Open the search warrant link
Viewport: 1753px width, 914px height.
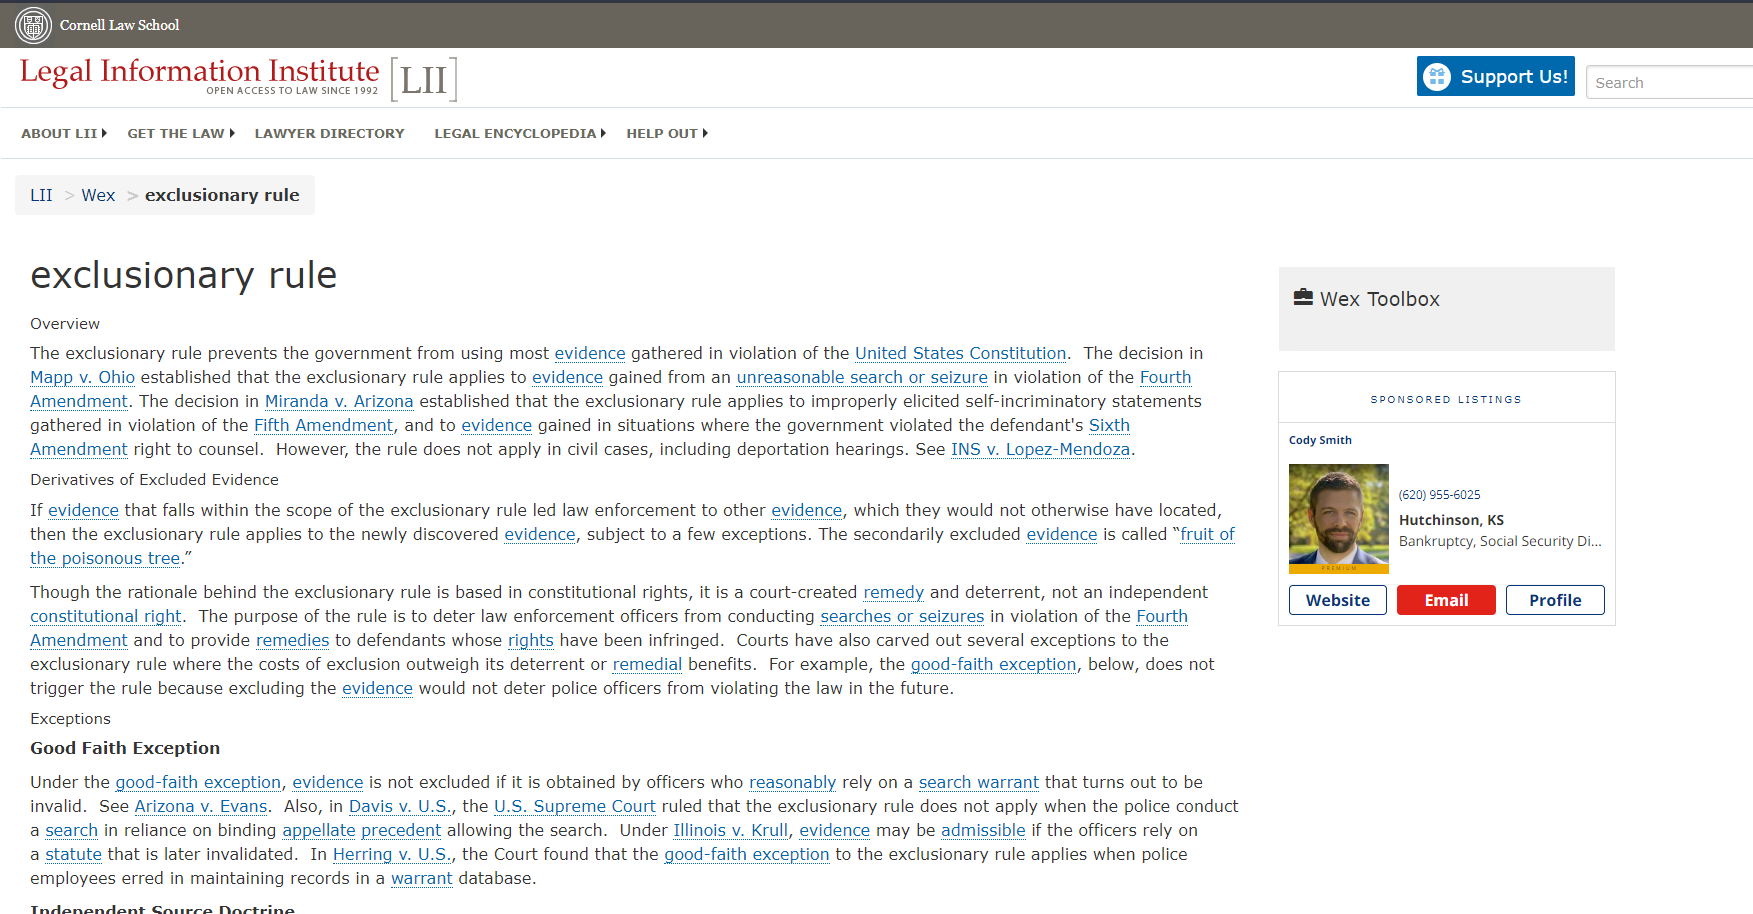979,782
